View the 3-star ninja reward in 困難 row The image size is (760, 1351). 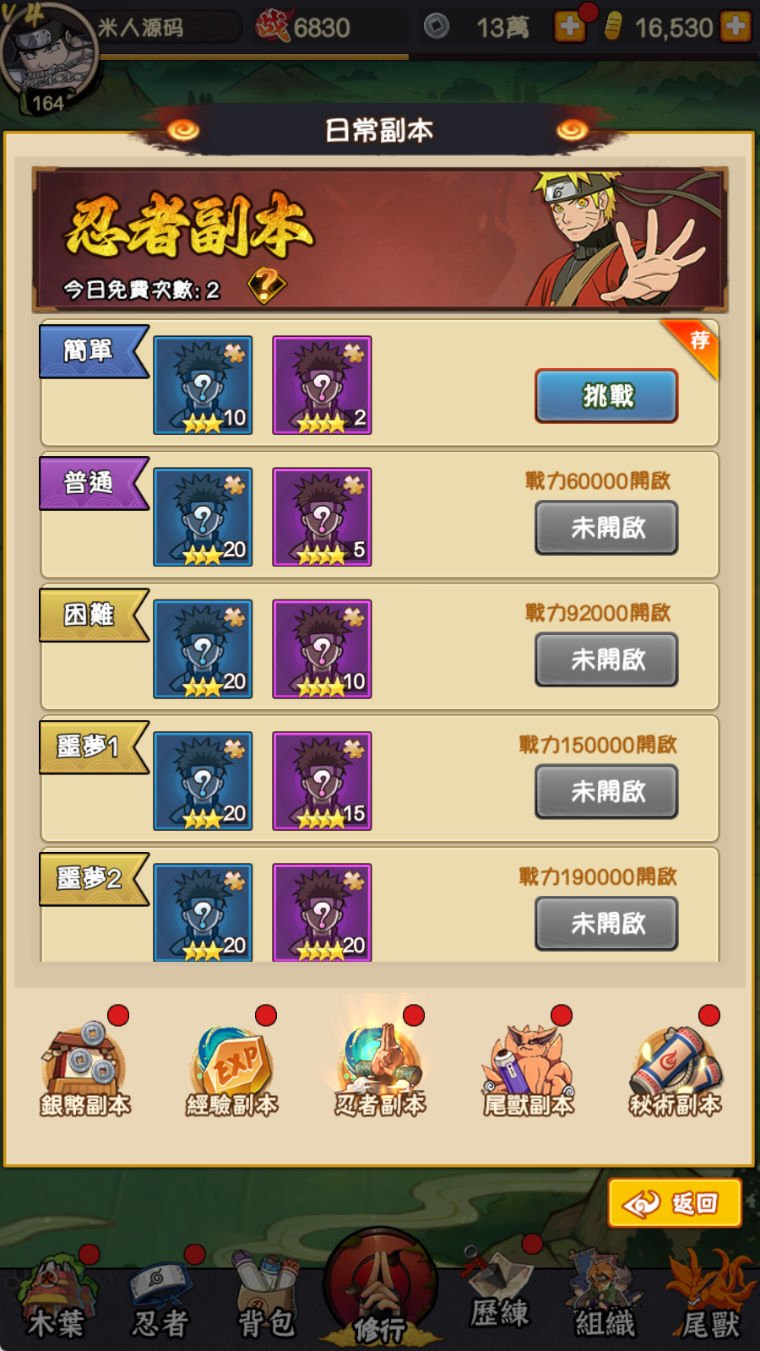pos(322,649)
